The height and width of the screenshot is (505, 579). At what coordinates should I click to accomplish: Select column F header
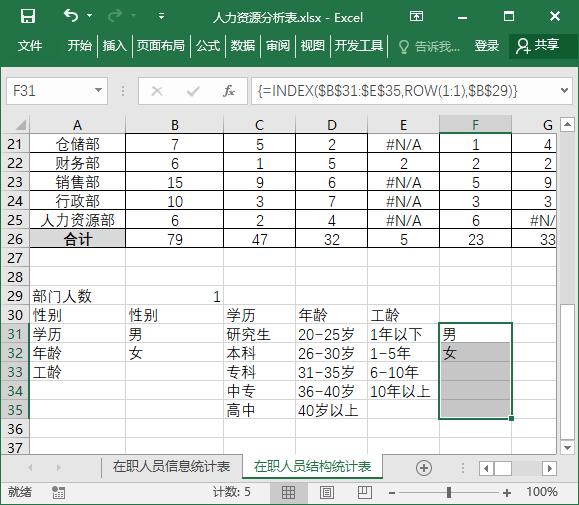(x=476, y=125)
